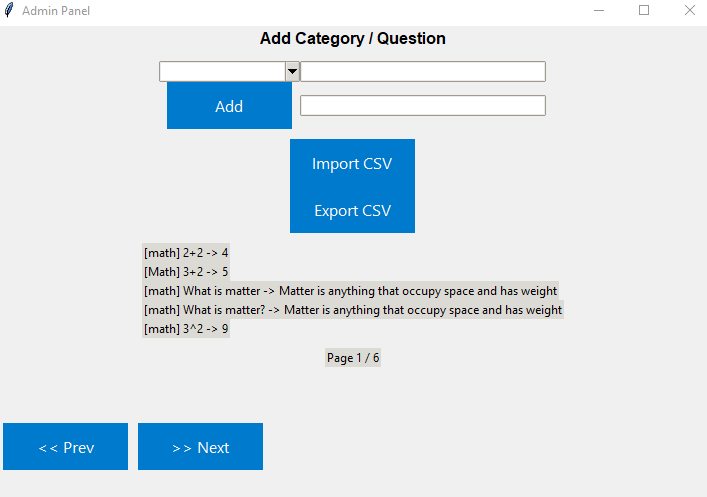Click inside the category combo box field
The width and height of the screenshot is (707, 497).
point(222,72)
